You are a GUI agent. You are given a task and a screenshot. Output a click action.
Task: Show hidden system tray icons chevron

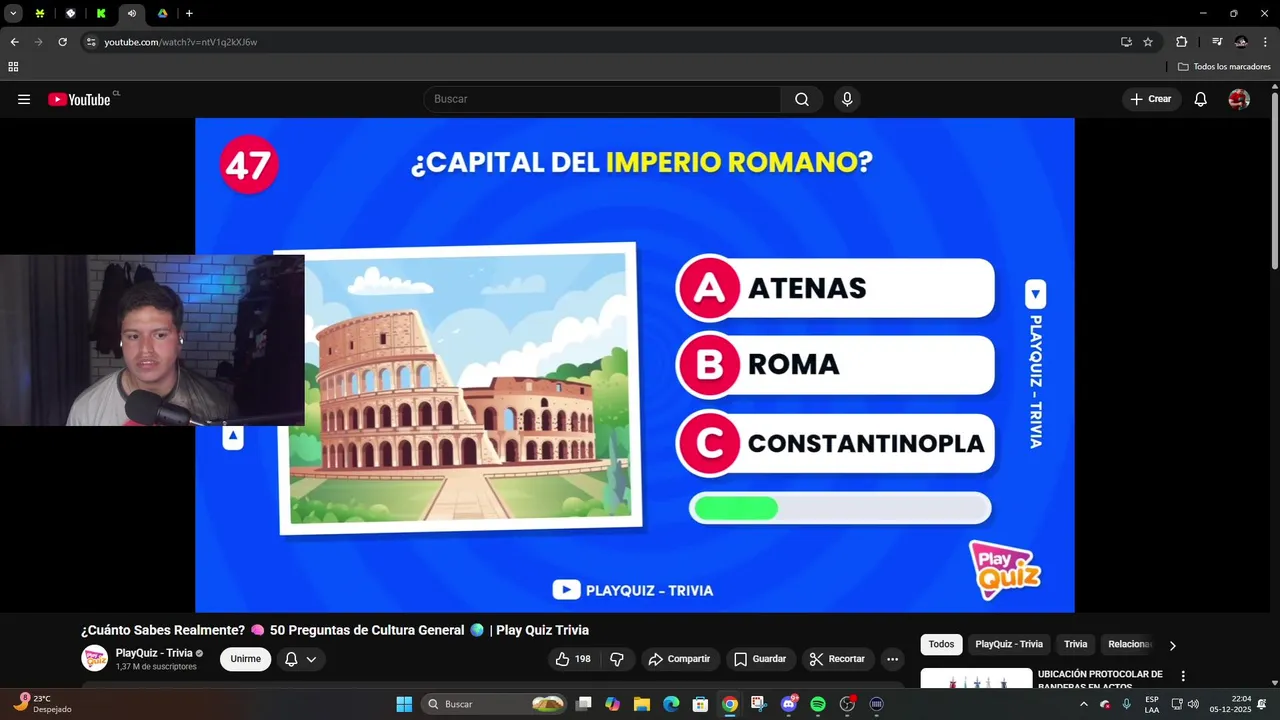(x=1083, y=704)
